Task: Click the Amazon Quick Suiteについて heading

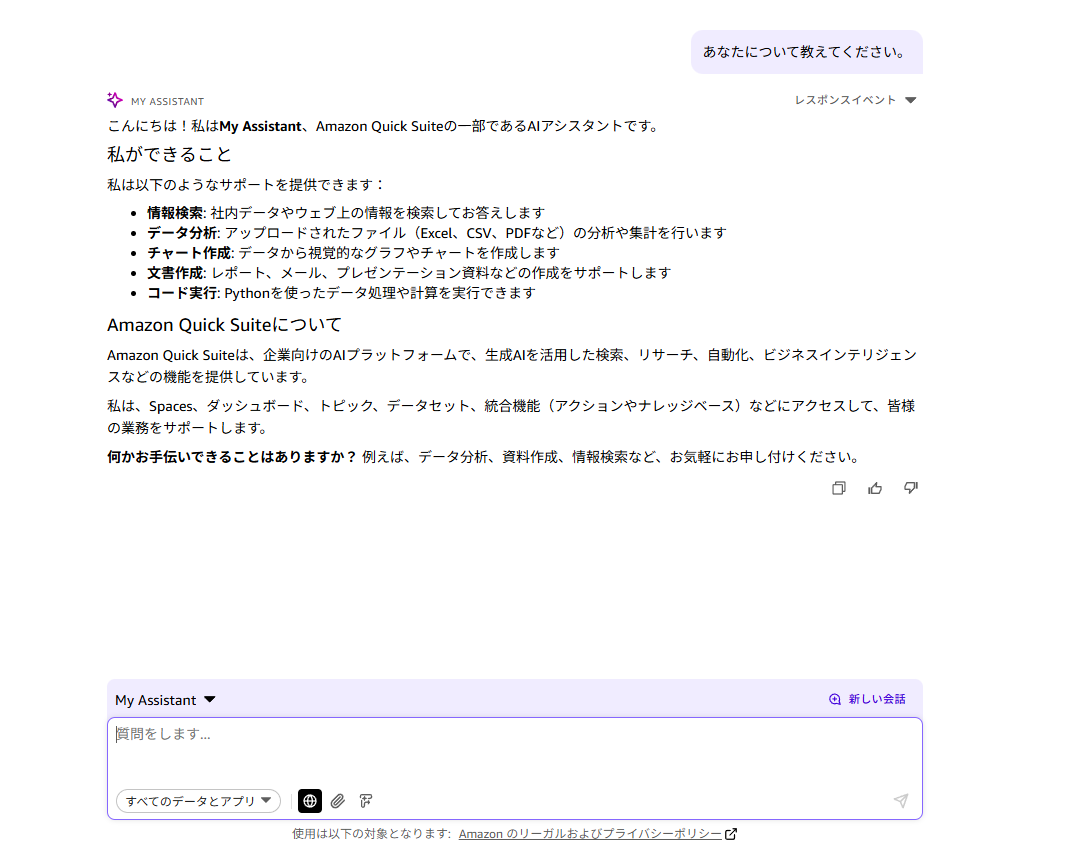Action: pos(224,325)
